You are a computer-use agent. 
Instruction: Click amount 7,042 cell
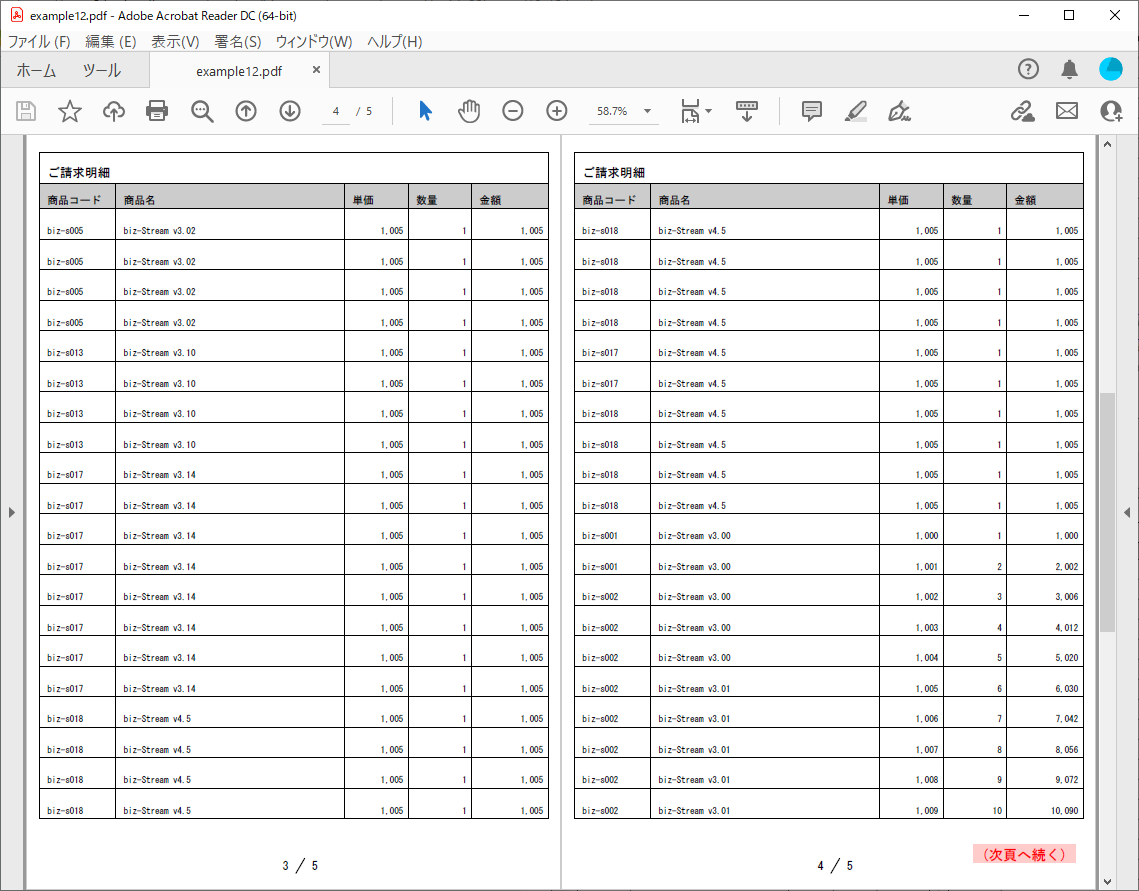(x=1067, y=719)
